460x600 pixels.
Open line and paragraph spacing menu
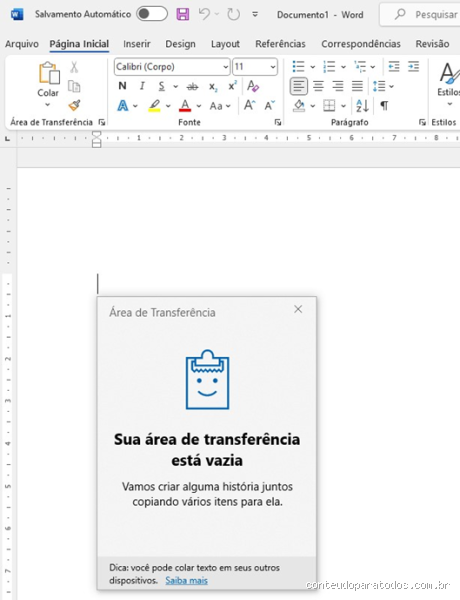tap(383, 86)
